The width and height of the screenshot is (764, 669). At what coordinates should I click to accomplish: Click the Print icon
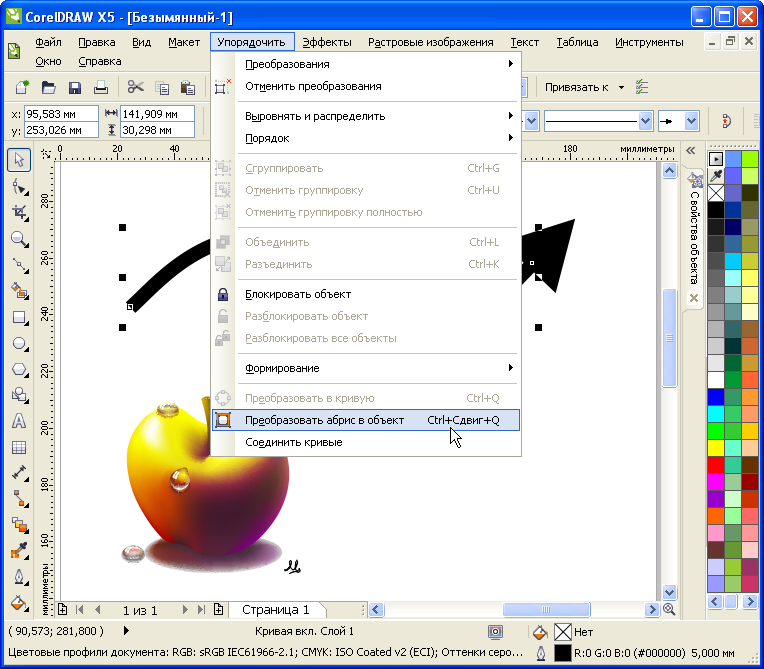click(x=101, y=88)
